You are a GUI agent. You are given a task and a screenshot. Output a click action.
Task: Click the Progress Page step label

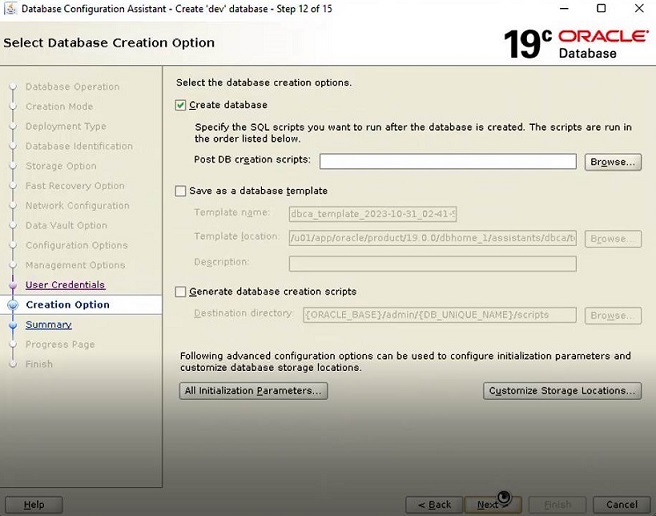click(60, 344)
